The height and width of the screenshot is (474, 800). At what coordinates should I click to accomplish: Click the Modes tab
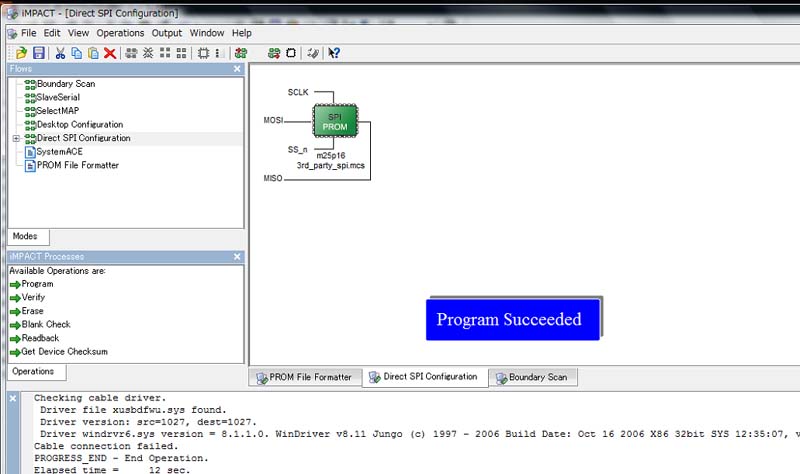pyautogui.click(x=25, y=236)
